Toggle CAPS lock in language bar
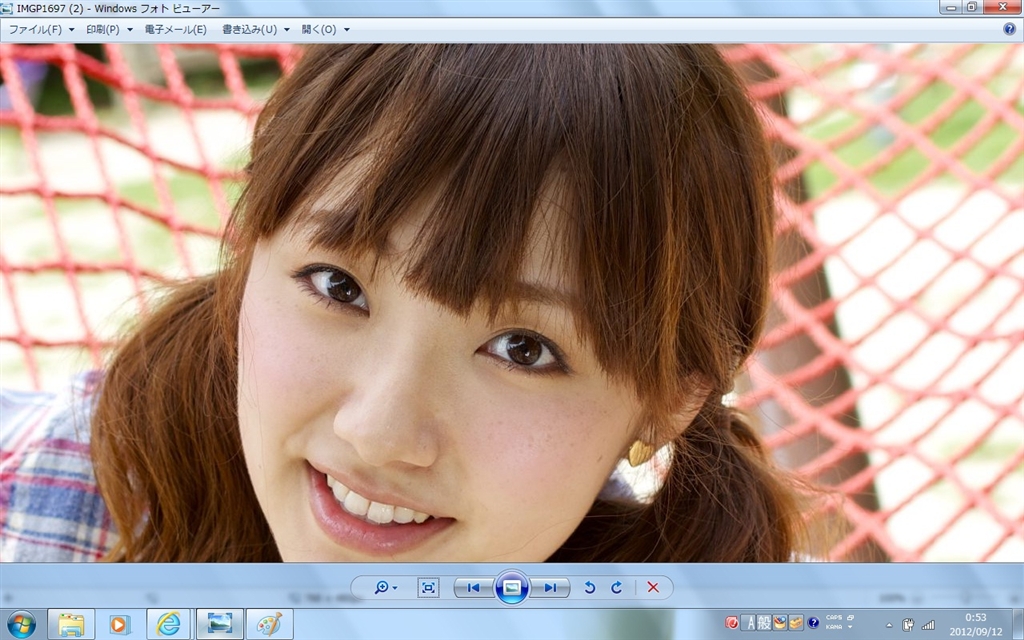 833,618
